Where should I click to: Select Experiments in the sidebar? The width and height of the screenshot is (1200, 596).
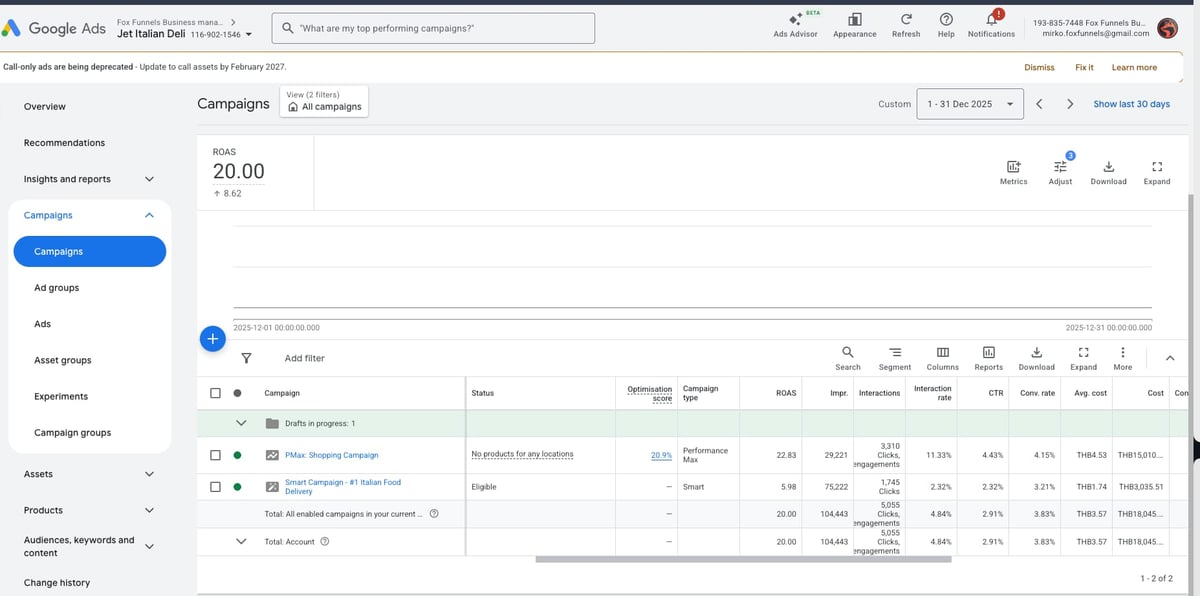tap(61, 397)
